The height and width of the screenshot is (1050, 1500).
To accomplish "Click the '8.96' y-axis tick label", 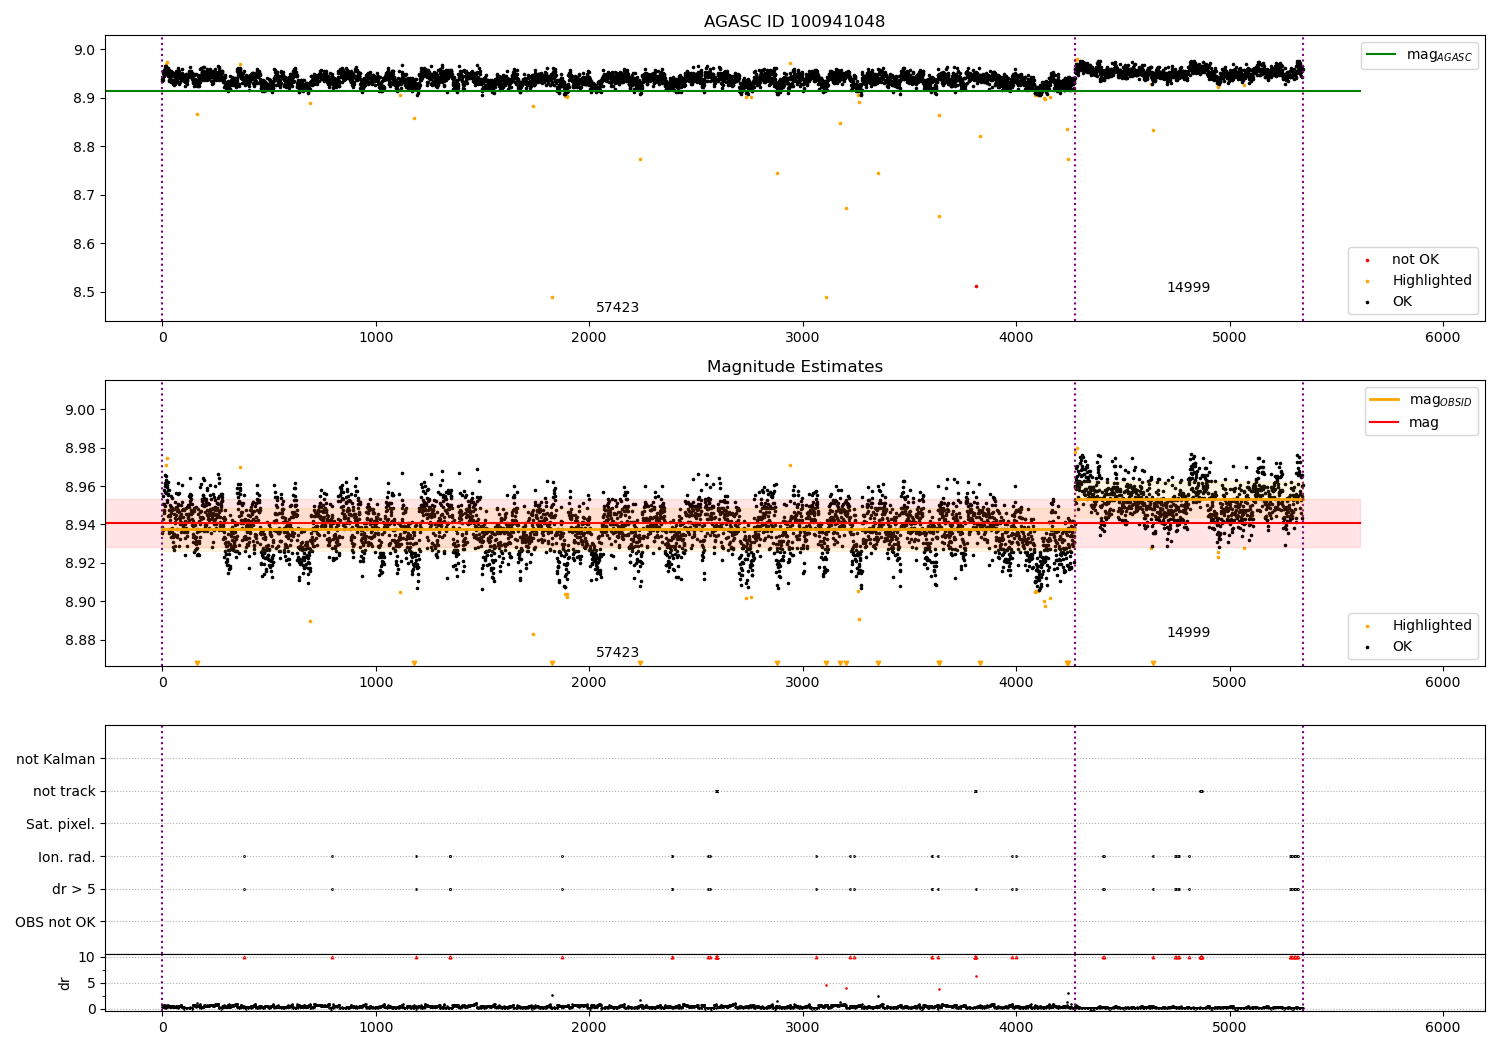I will pos(79,488).
